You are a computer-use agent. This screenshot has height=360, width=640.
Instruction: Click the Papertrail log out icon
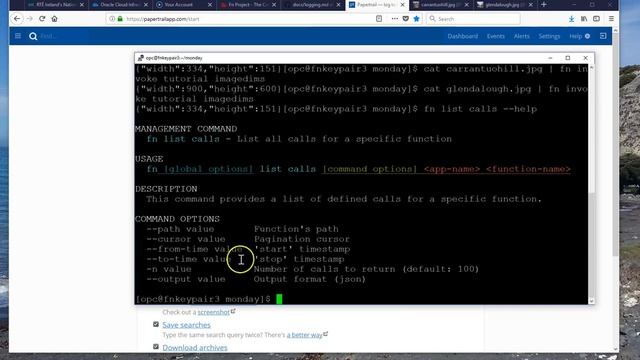[603, 36]
